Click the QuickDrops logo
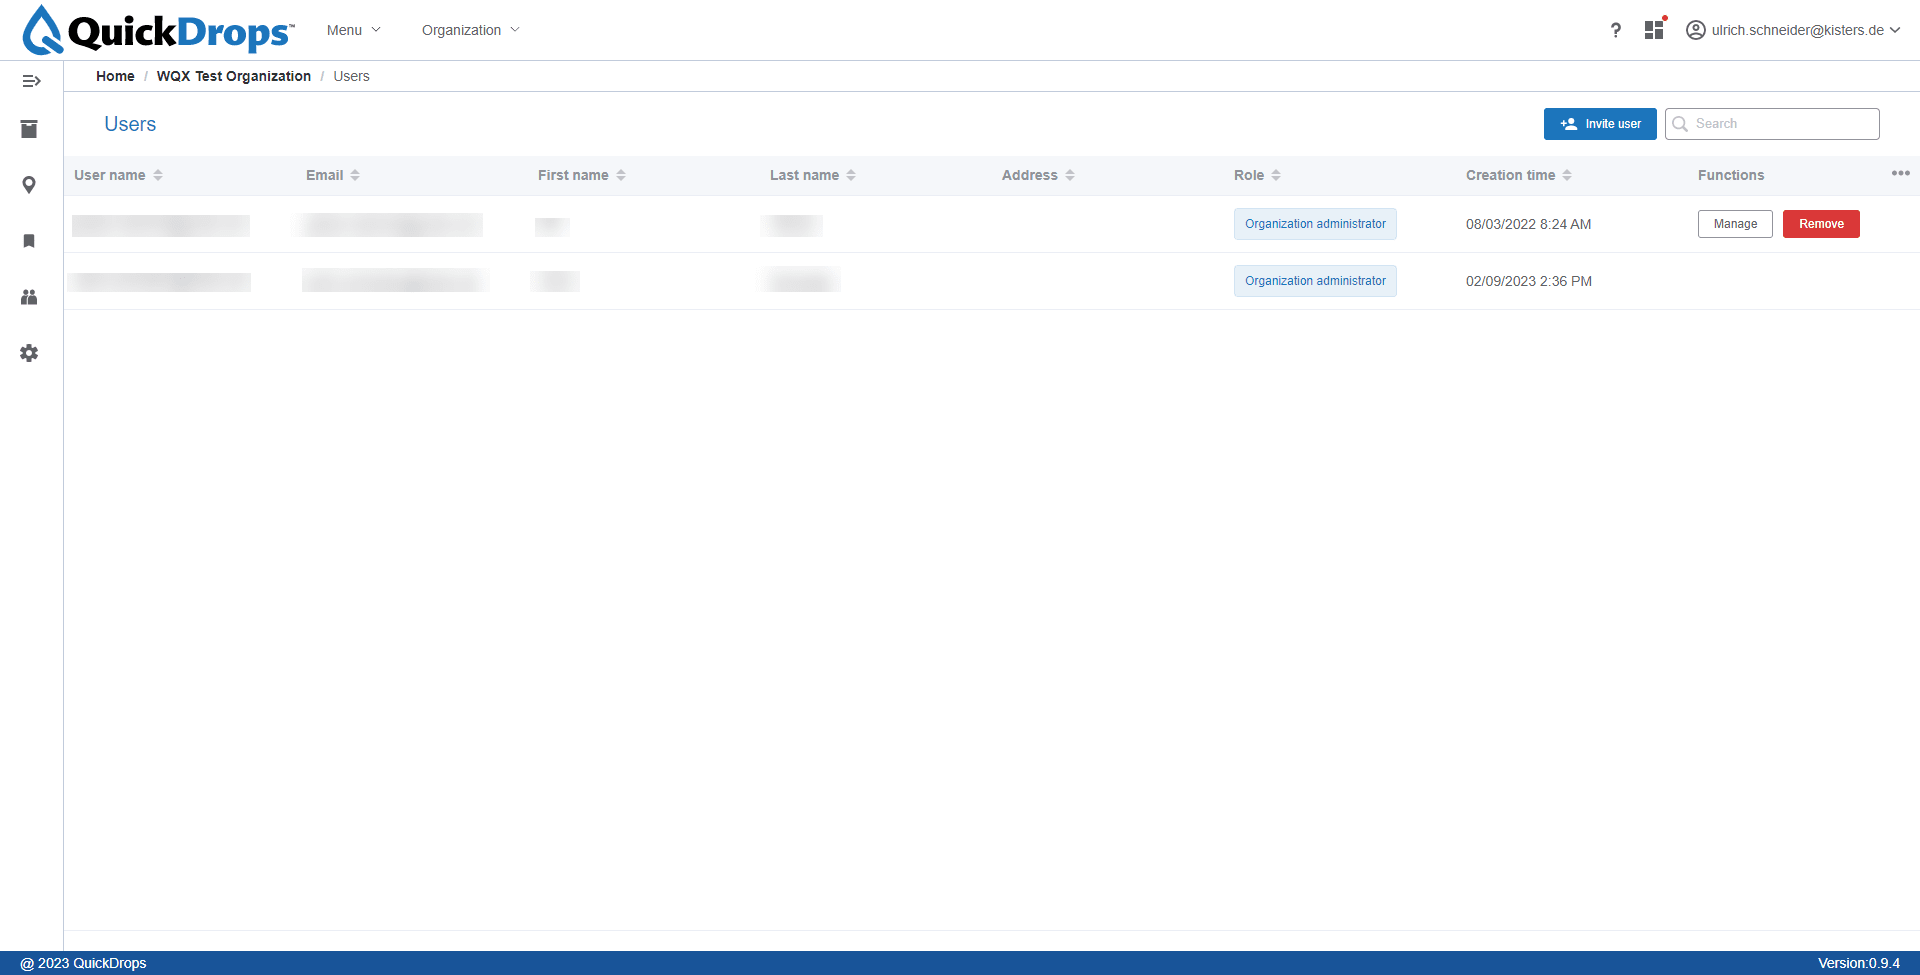The width and height of the screenshot is (1920, 975). coord(158,30)
